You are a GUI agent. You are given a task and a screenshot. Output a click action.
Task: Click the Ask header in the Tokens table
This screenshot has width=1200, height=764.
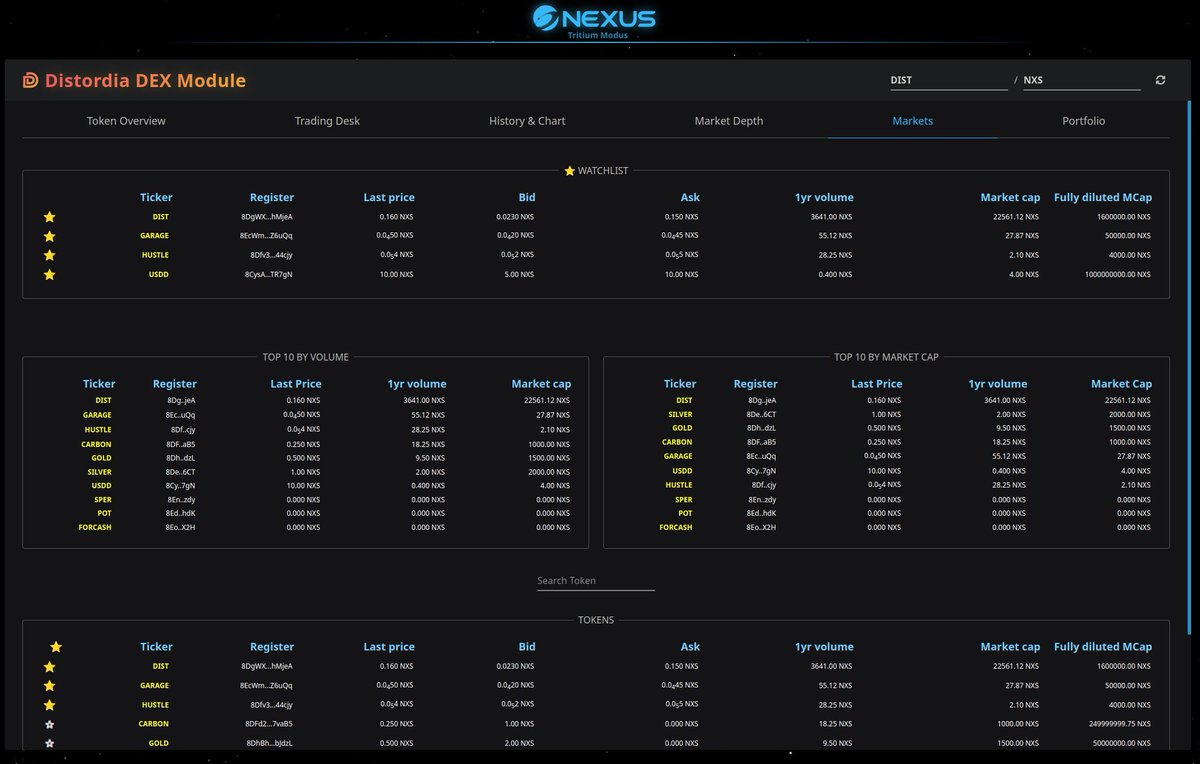point(690,647)
